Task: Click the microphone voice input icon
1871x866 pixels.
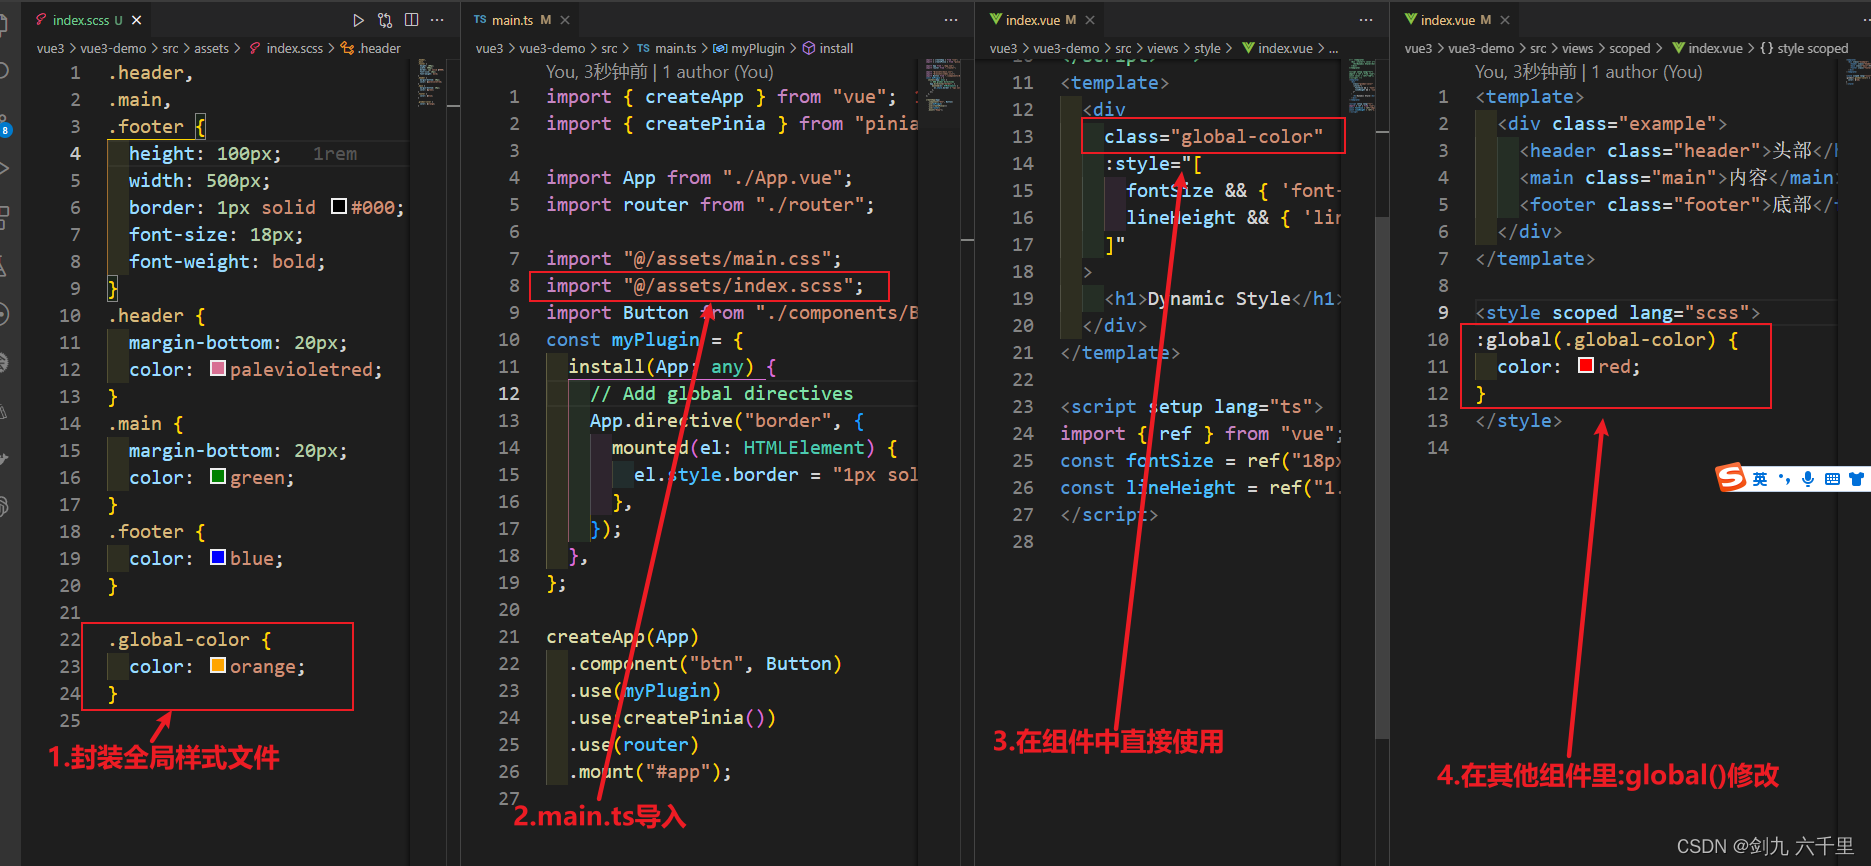Action: 1808,479
